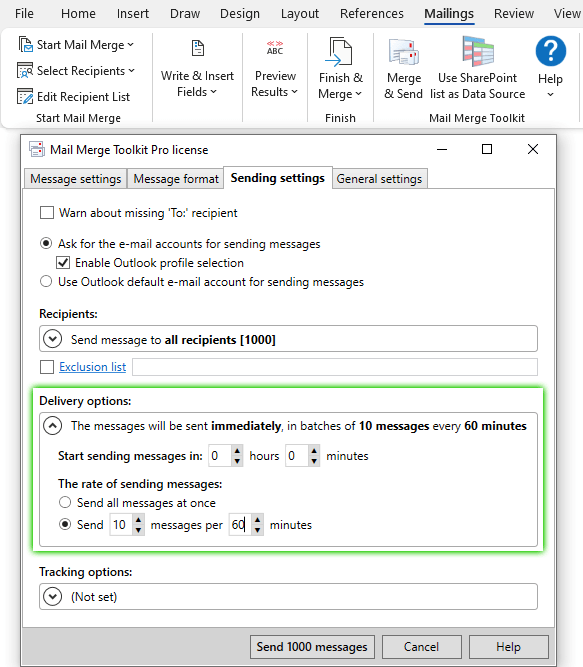Click the all recipients [1000] text
Viewport: 583px width, 667px height.
point(220,339)
